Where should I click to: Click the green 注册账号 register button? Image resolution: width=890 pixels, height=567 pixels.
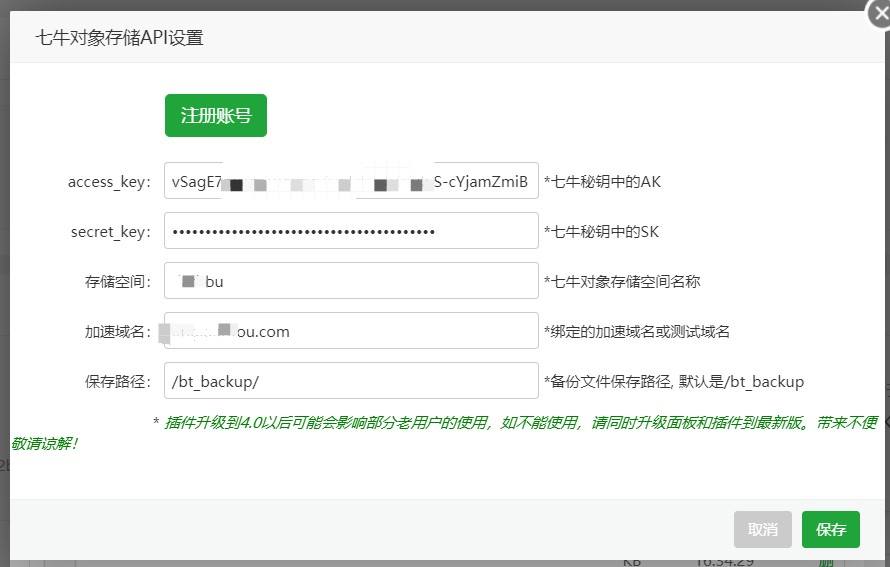pyautogui.click(x=216, y=115)
